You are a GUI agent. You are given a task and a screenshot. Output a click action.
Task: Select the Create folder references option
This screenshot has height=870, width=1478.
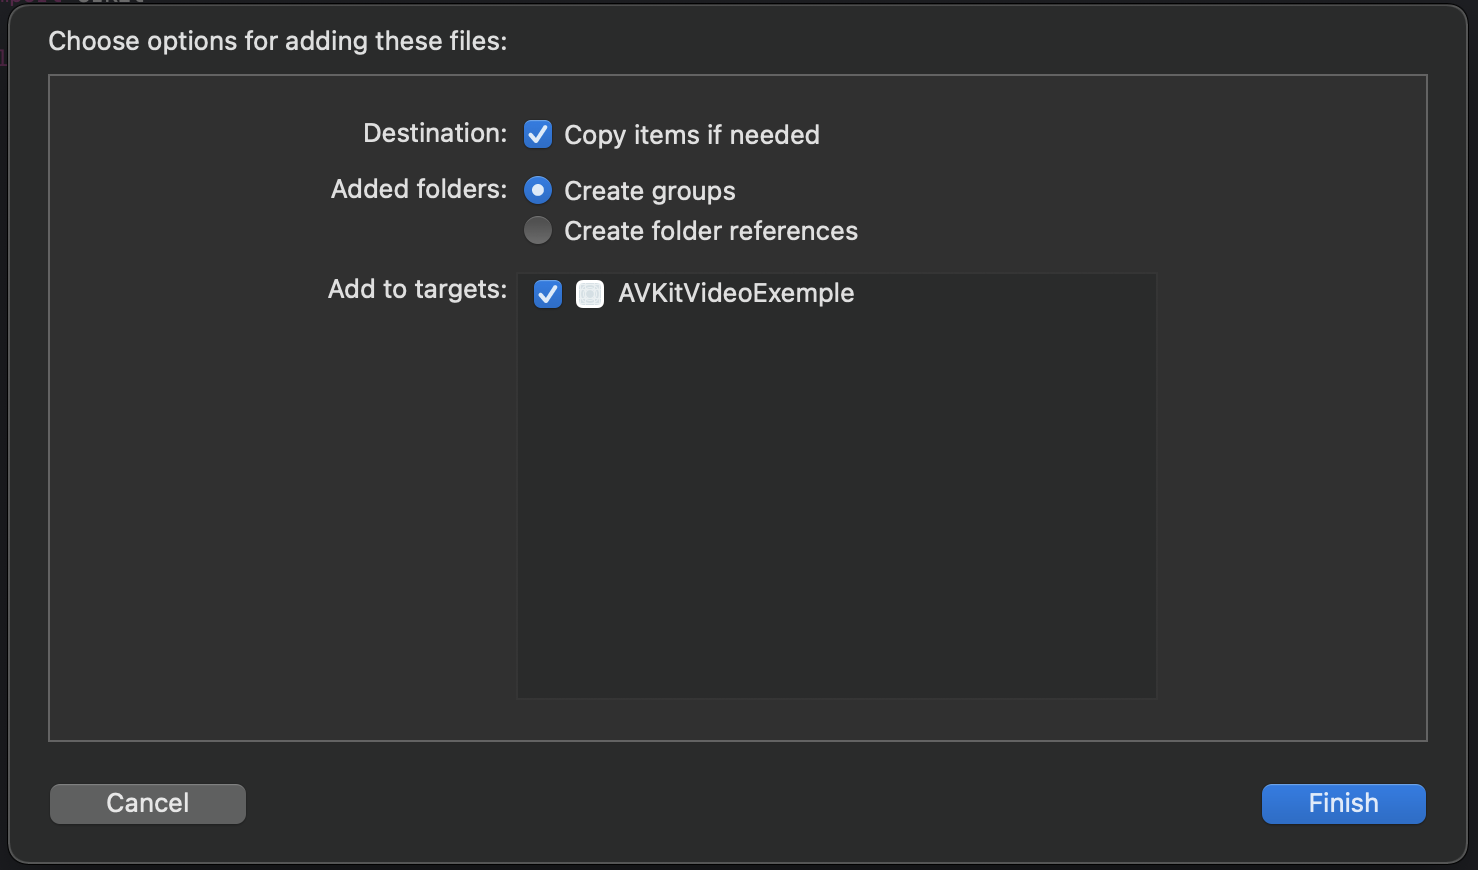(x=538, y=230)
